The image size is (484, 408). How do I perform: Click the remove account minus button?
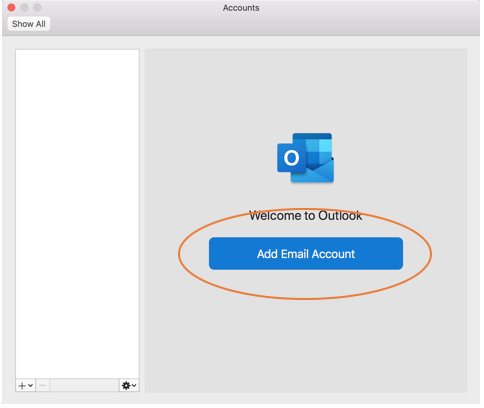click(43, 386)
